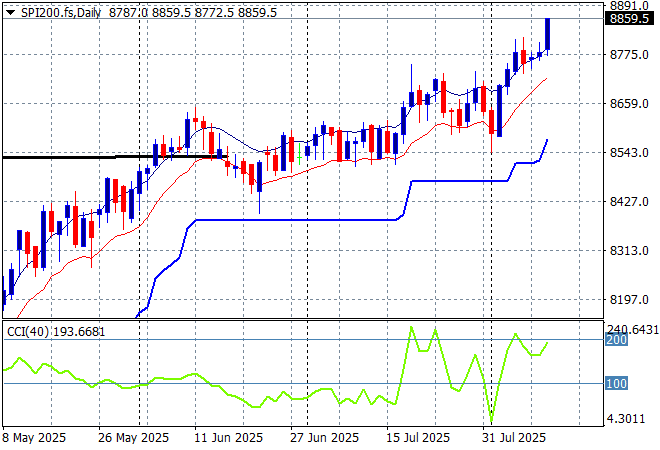
Task: Click the CCI(40) indicator label
Action: click(53, 331)
